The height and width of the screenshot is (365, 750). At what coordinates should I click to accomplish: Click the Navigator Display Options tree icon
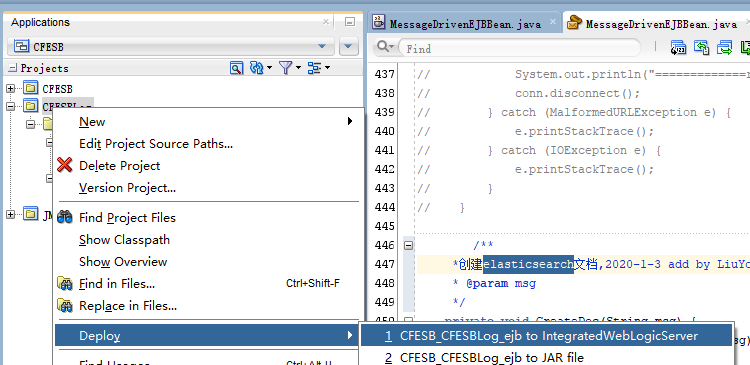314,68
